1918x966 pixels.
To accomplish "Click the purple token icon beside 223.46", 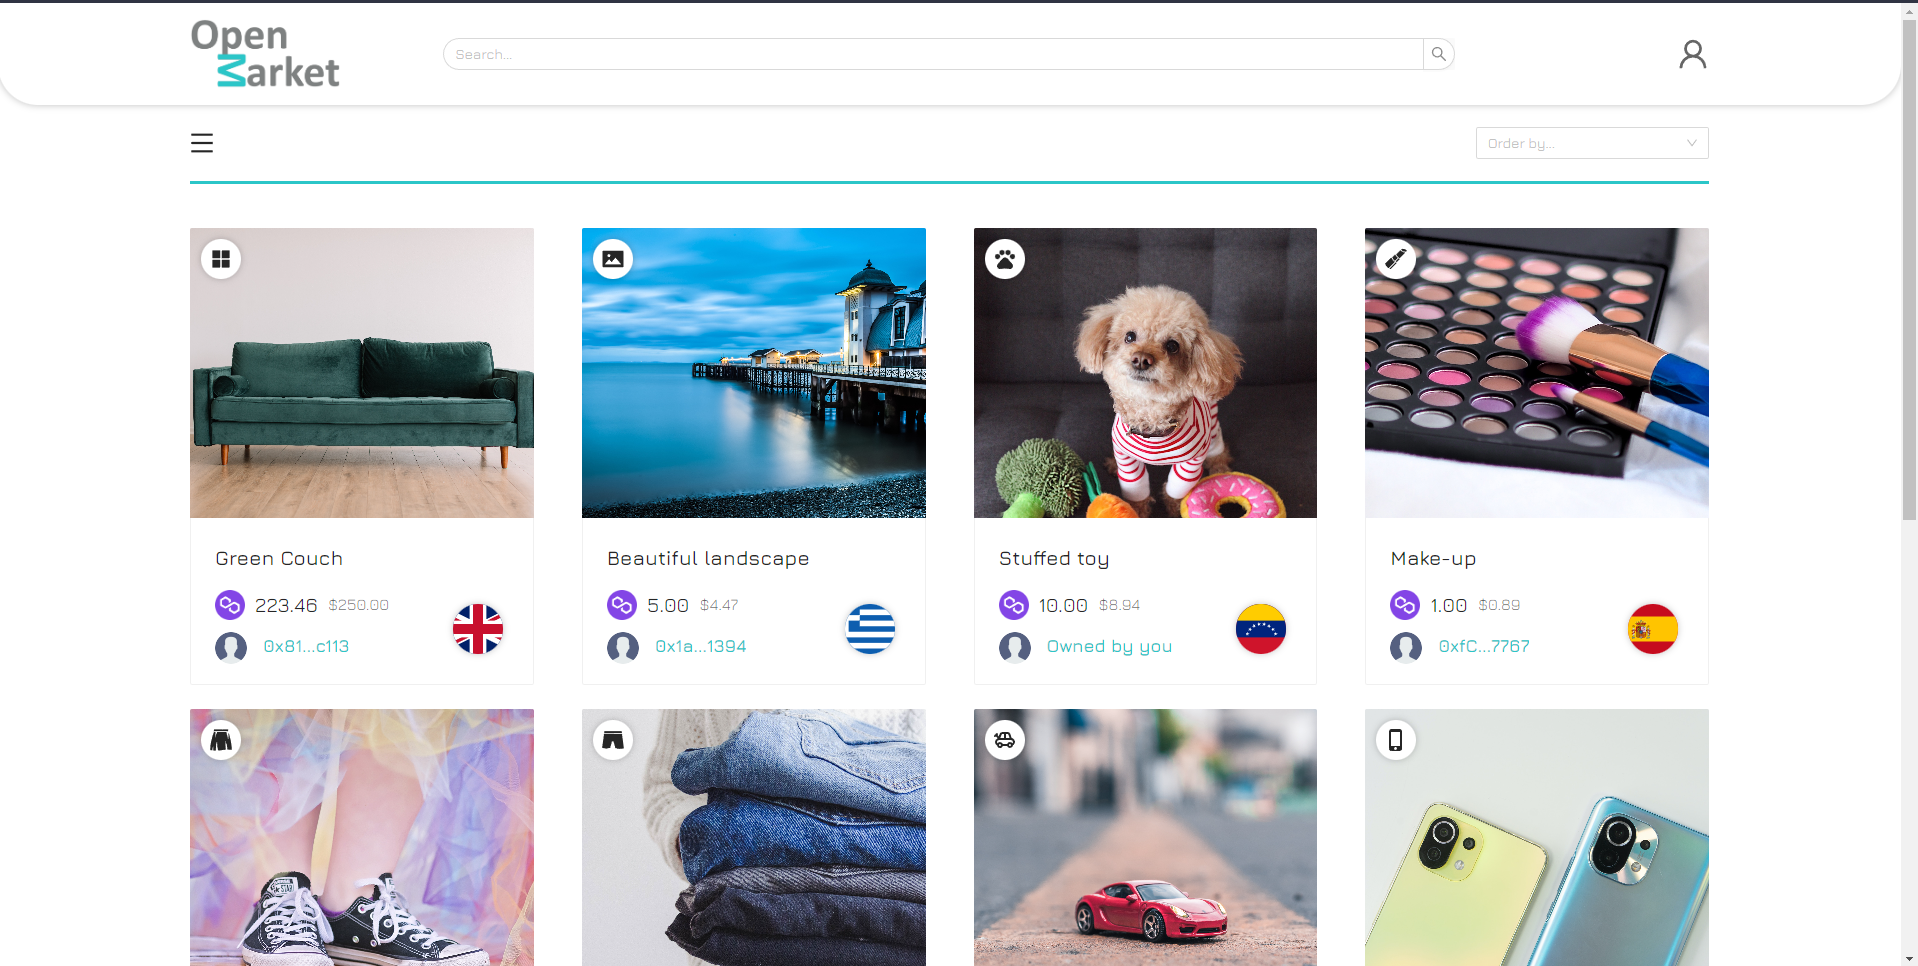I will point(230,605).
